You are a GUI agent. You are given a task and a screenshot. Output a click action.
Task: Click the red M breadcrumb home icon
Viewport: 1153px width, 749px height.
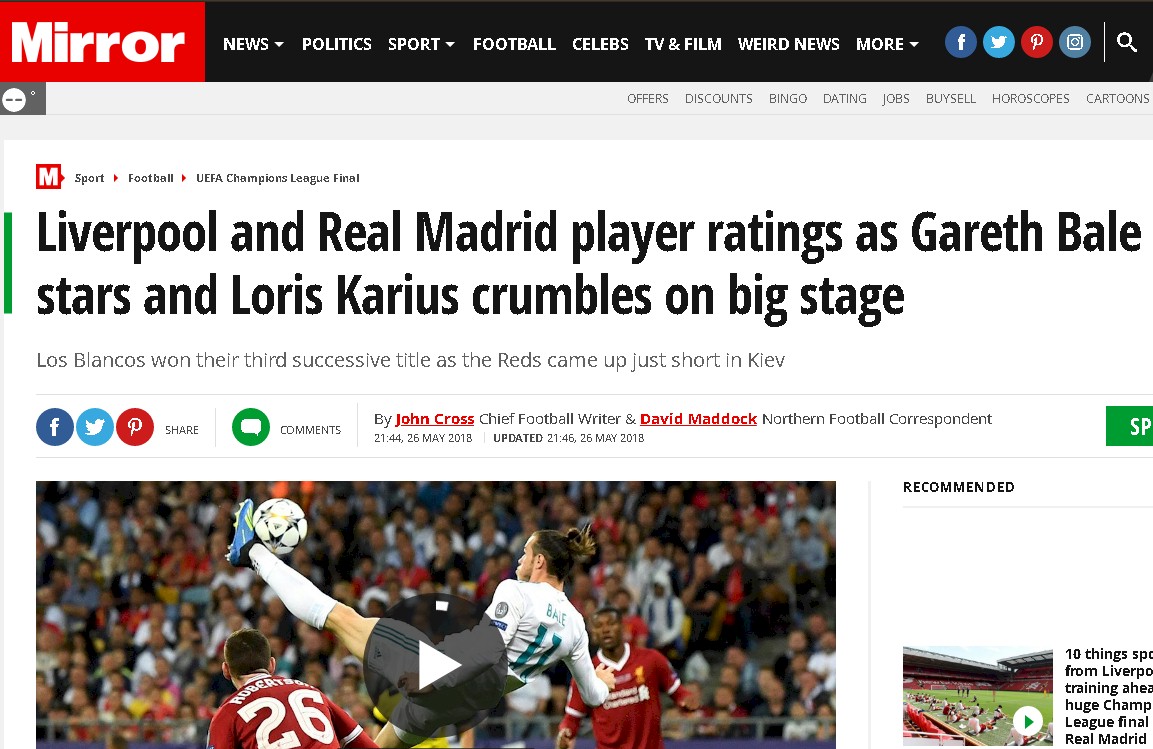(x=50, y=177)
